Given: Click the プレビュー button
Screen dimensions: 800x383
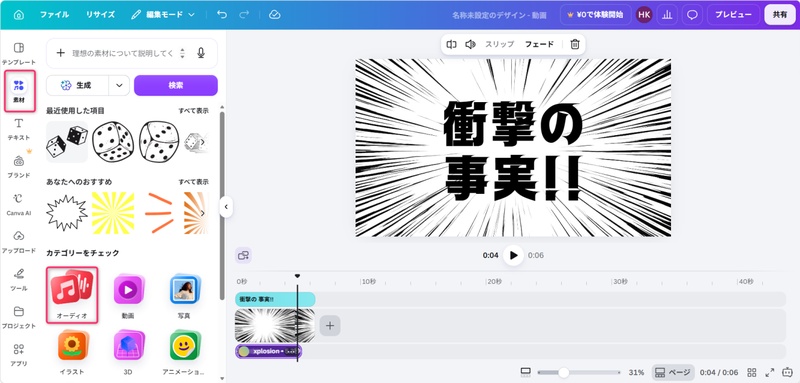Looking at the screenshot, I should coord(733,15).
